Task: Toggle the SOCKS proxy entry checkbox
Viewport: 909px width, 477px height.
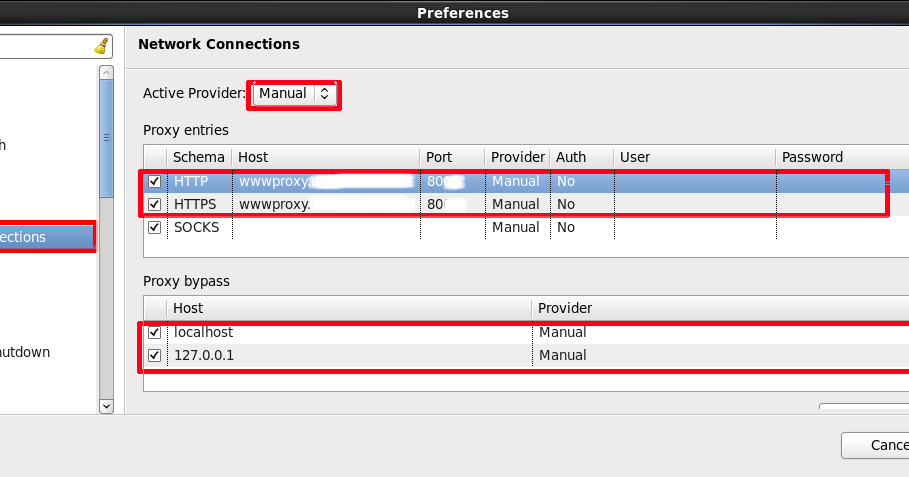Action: pos(154,227)
